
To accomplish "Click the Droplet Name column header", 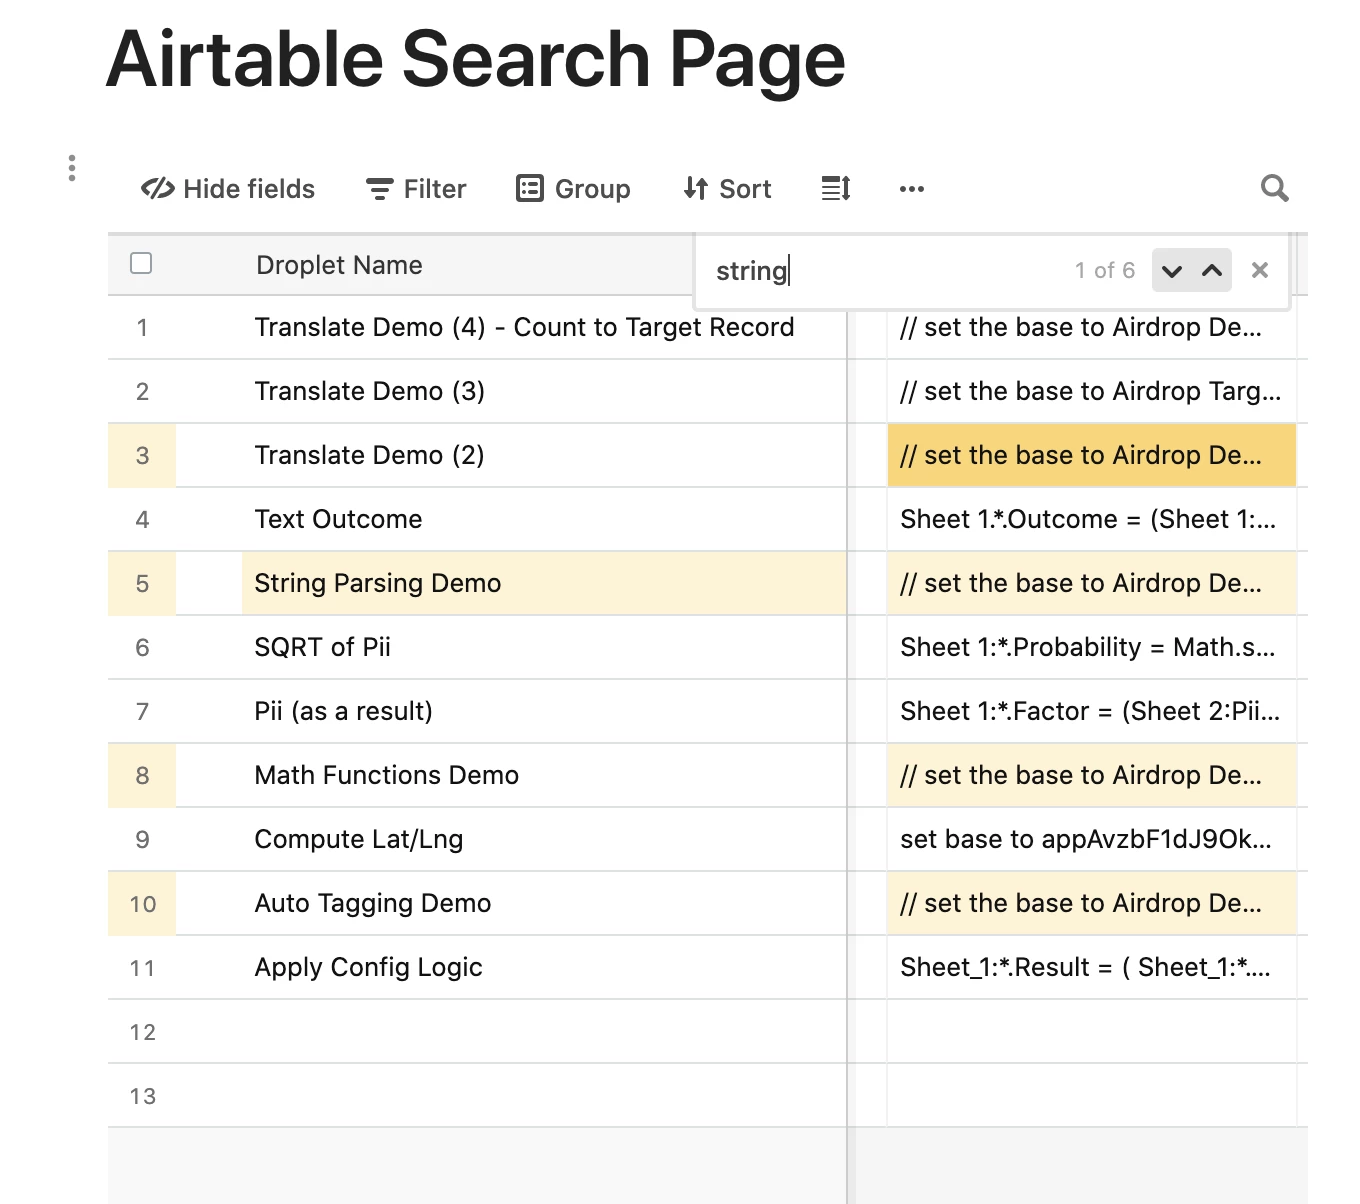I will coord(339,265).
